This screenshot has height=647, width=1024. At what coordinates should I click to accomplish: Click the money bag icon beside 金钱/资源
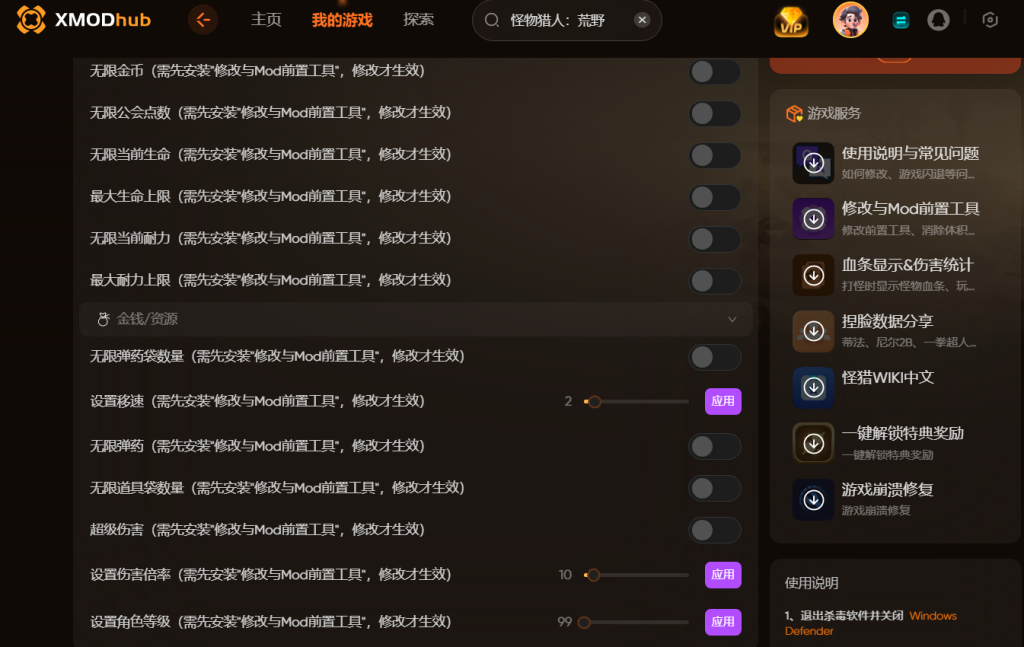tap(103, 319)
